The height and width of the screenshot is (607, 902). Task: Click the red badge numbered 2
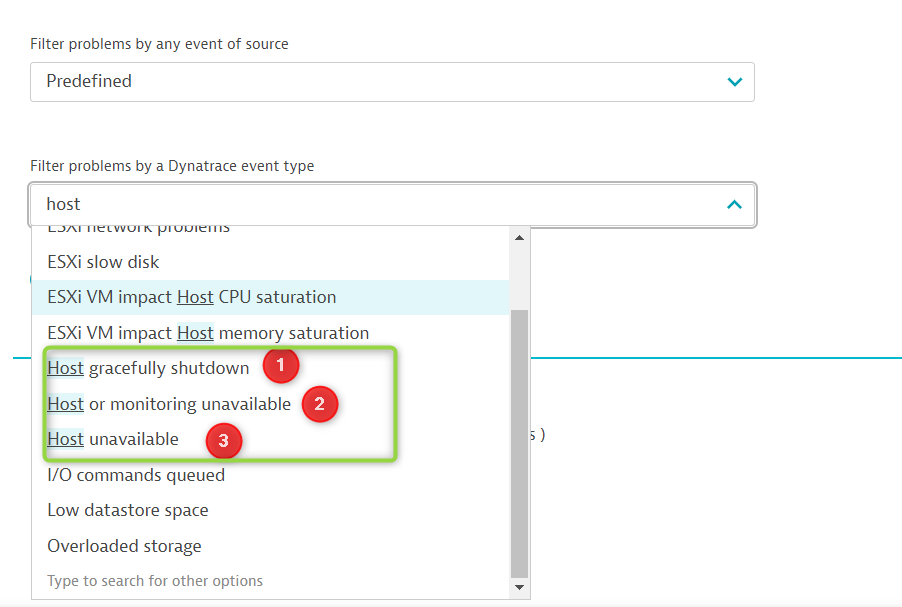point(320,404)
